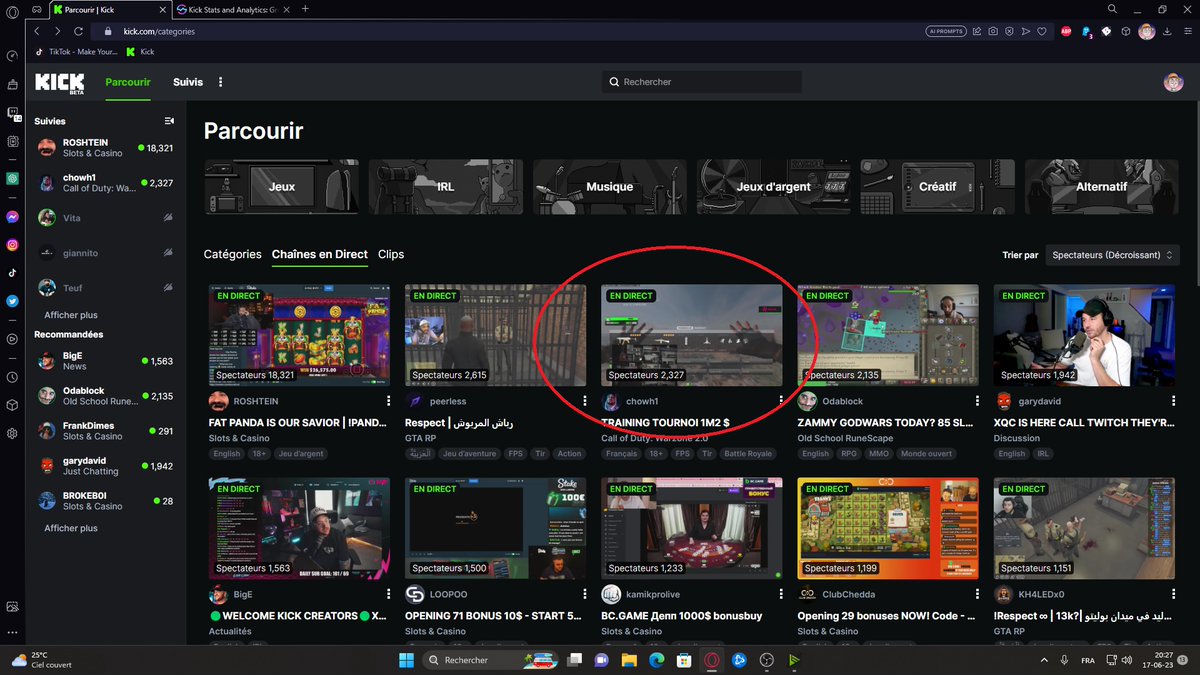The image size is (1200, 675).
Task: Click the Kick Beta logo
Action: pyautogui.click(x=60, y=82)
